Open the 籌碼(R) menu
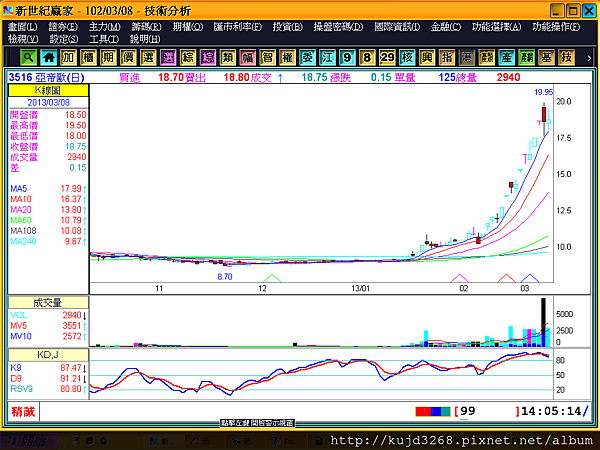 (146, 27)
